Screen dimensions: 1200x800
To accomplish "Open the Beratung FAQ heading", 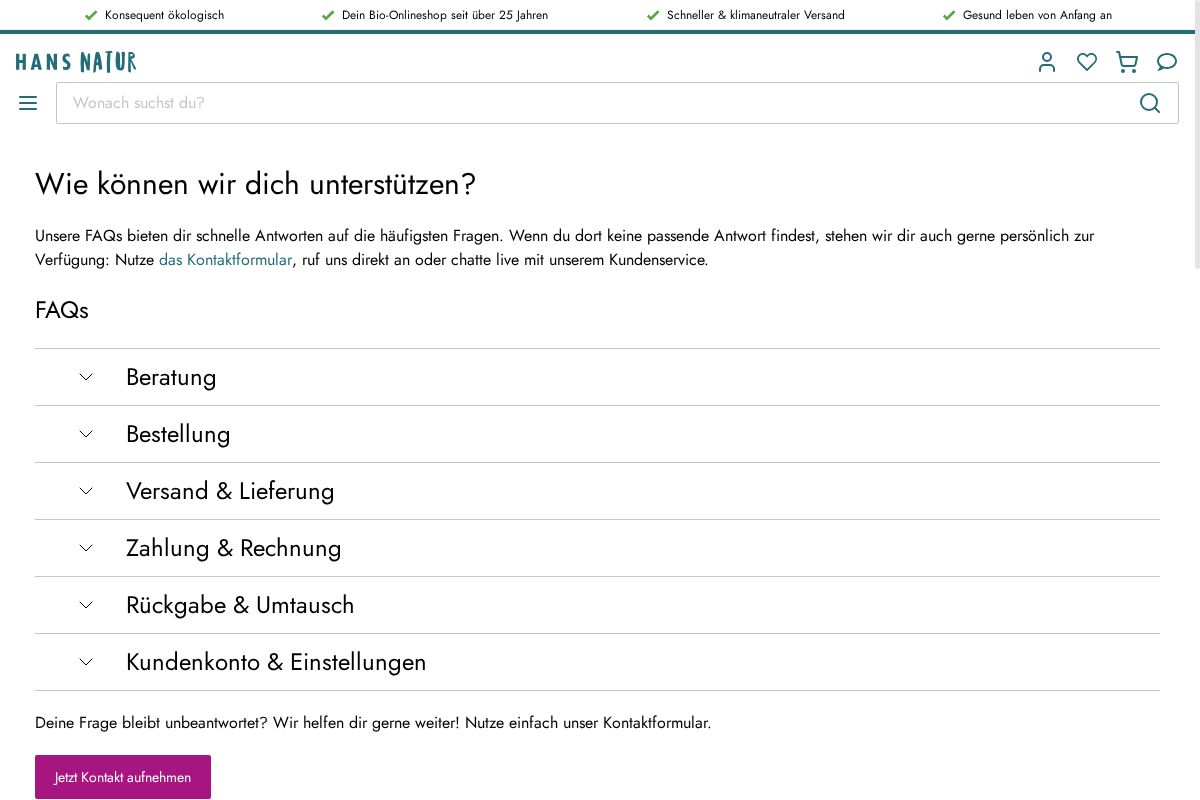I will click(x=171, y=377).
